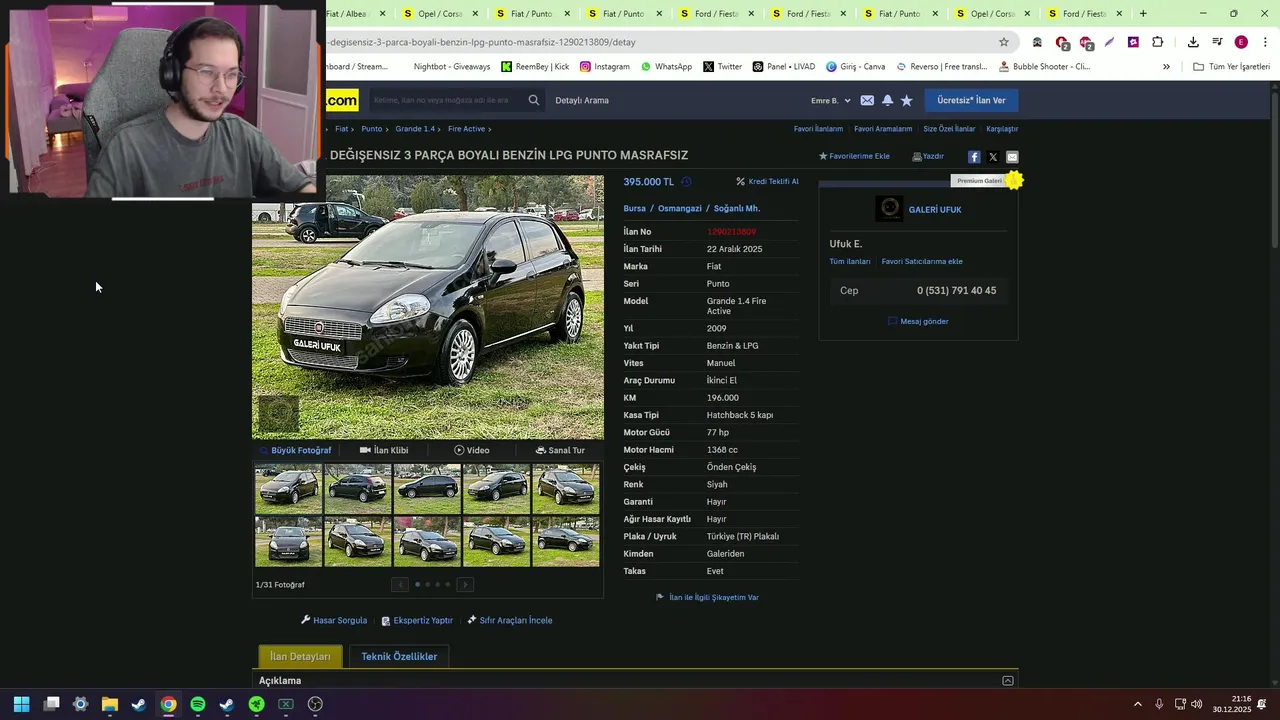Open Büyük Fotoğraf view
This screenshot has width=1280, height=720.
pyautogui.click(x=295, y=450)
